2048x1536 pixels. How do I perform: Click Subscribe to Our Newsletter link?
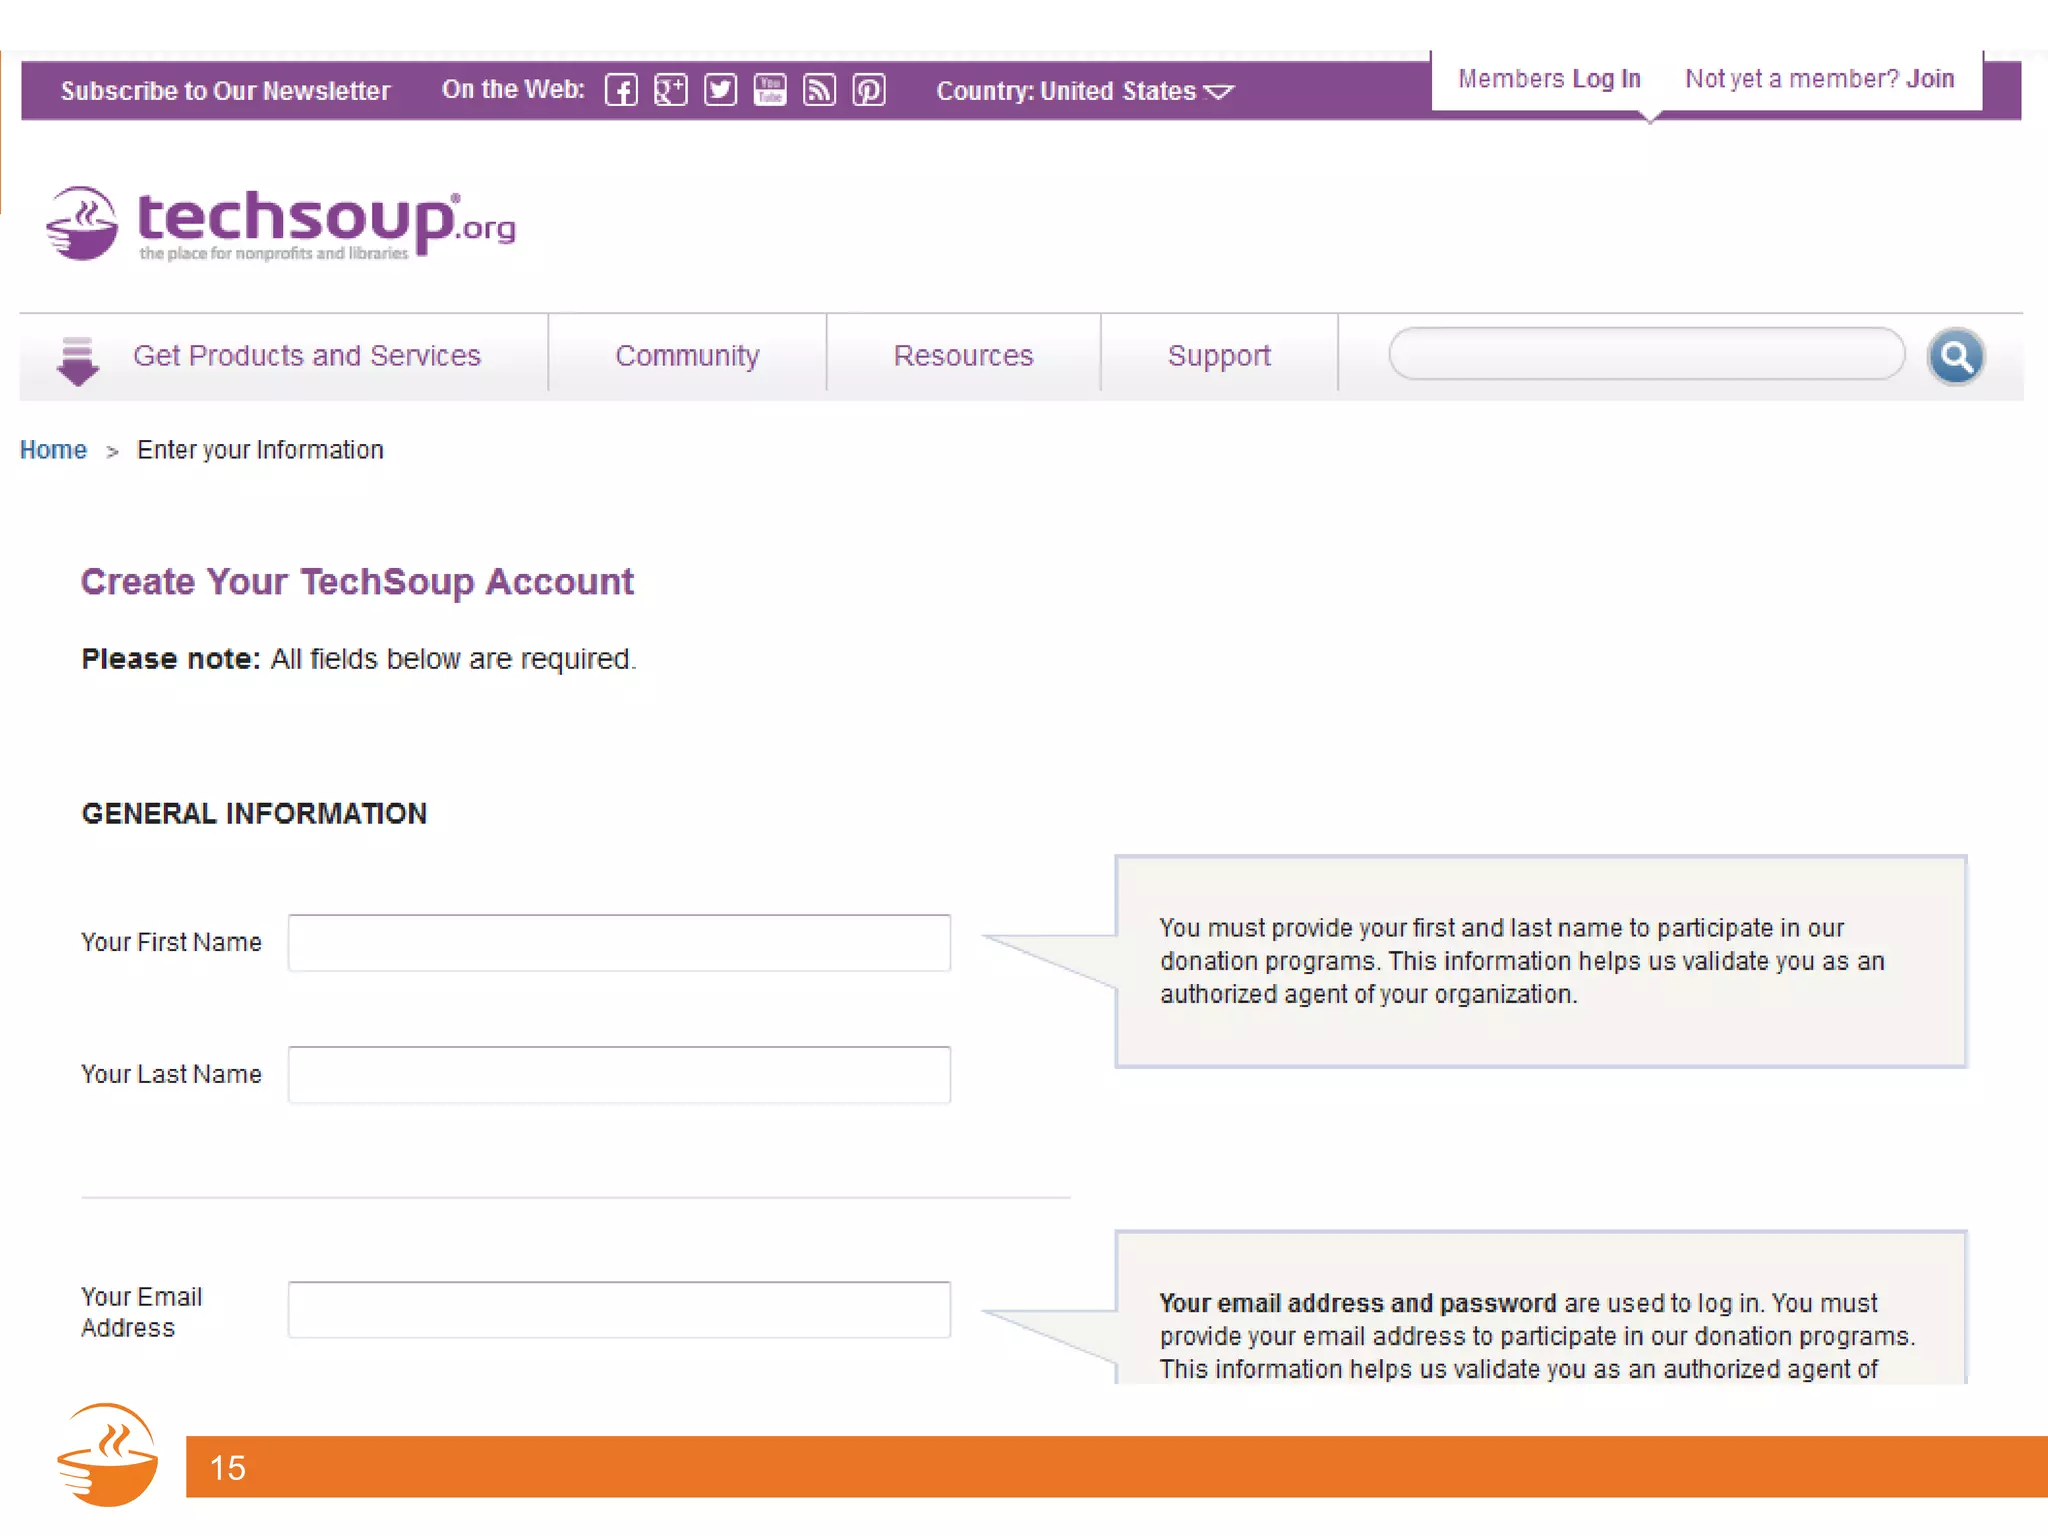(x=225, y=91)
